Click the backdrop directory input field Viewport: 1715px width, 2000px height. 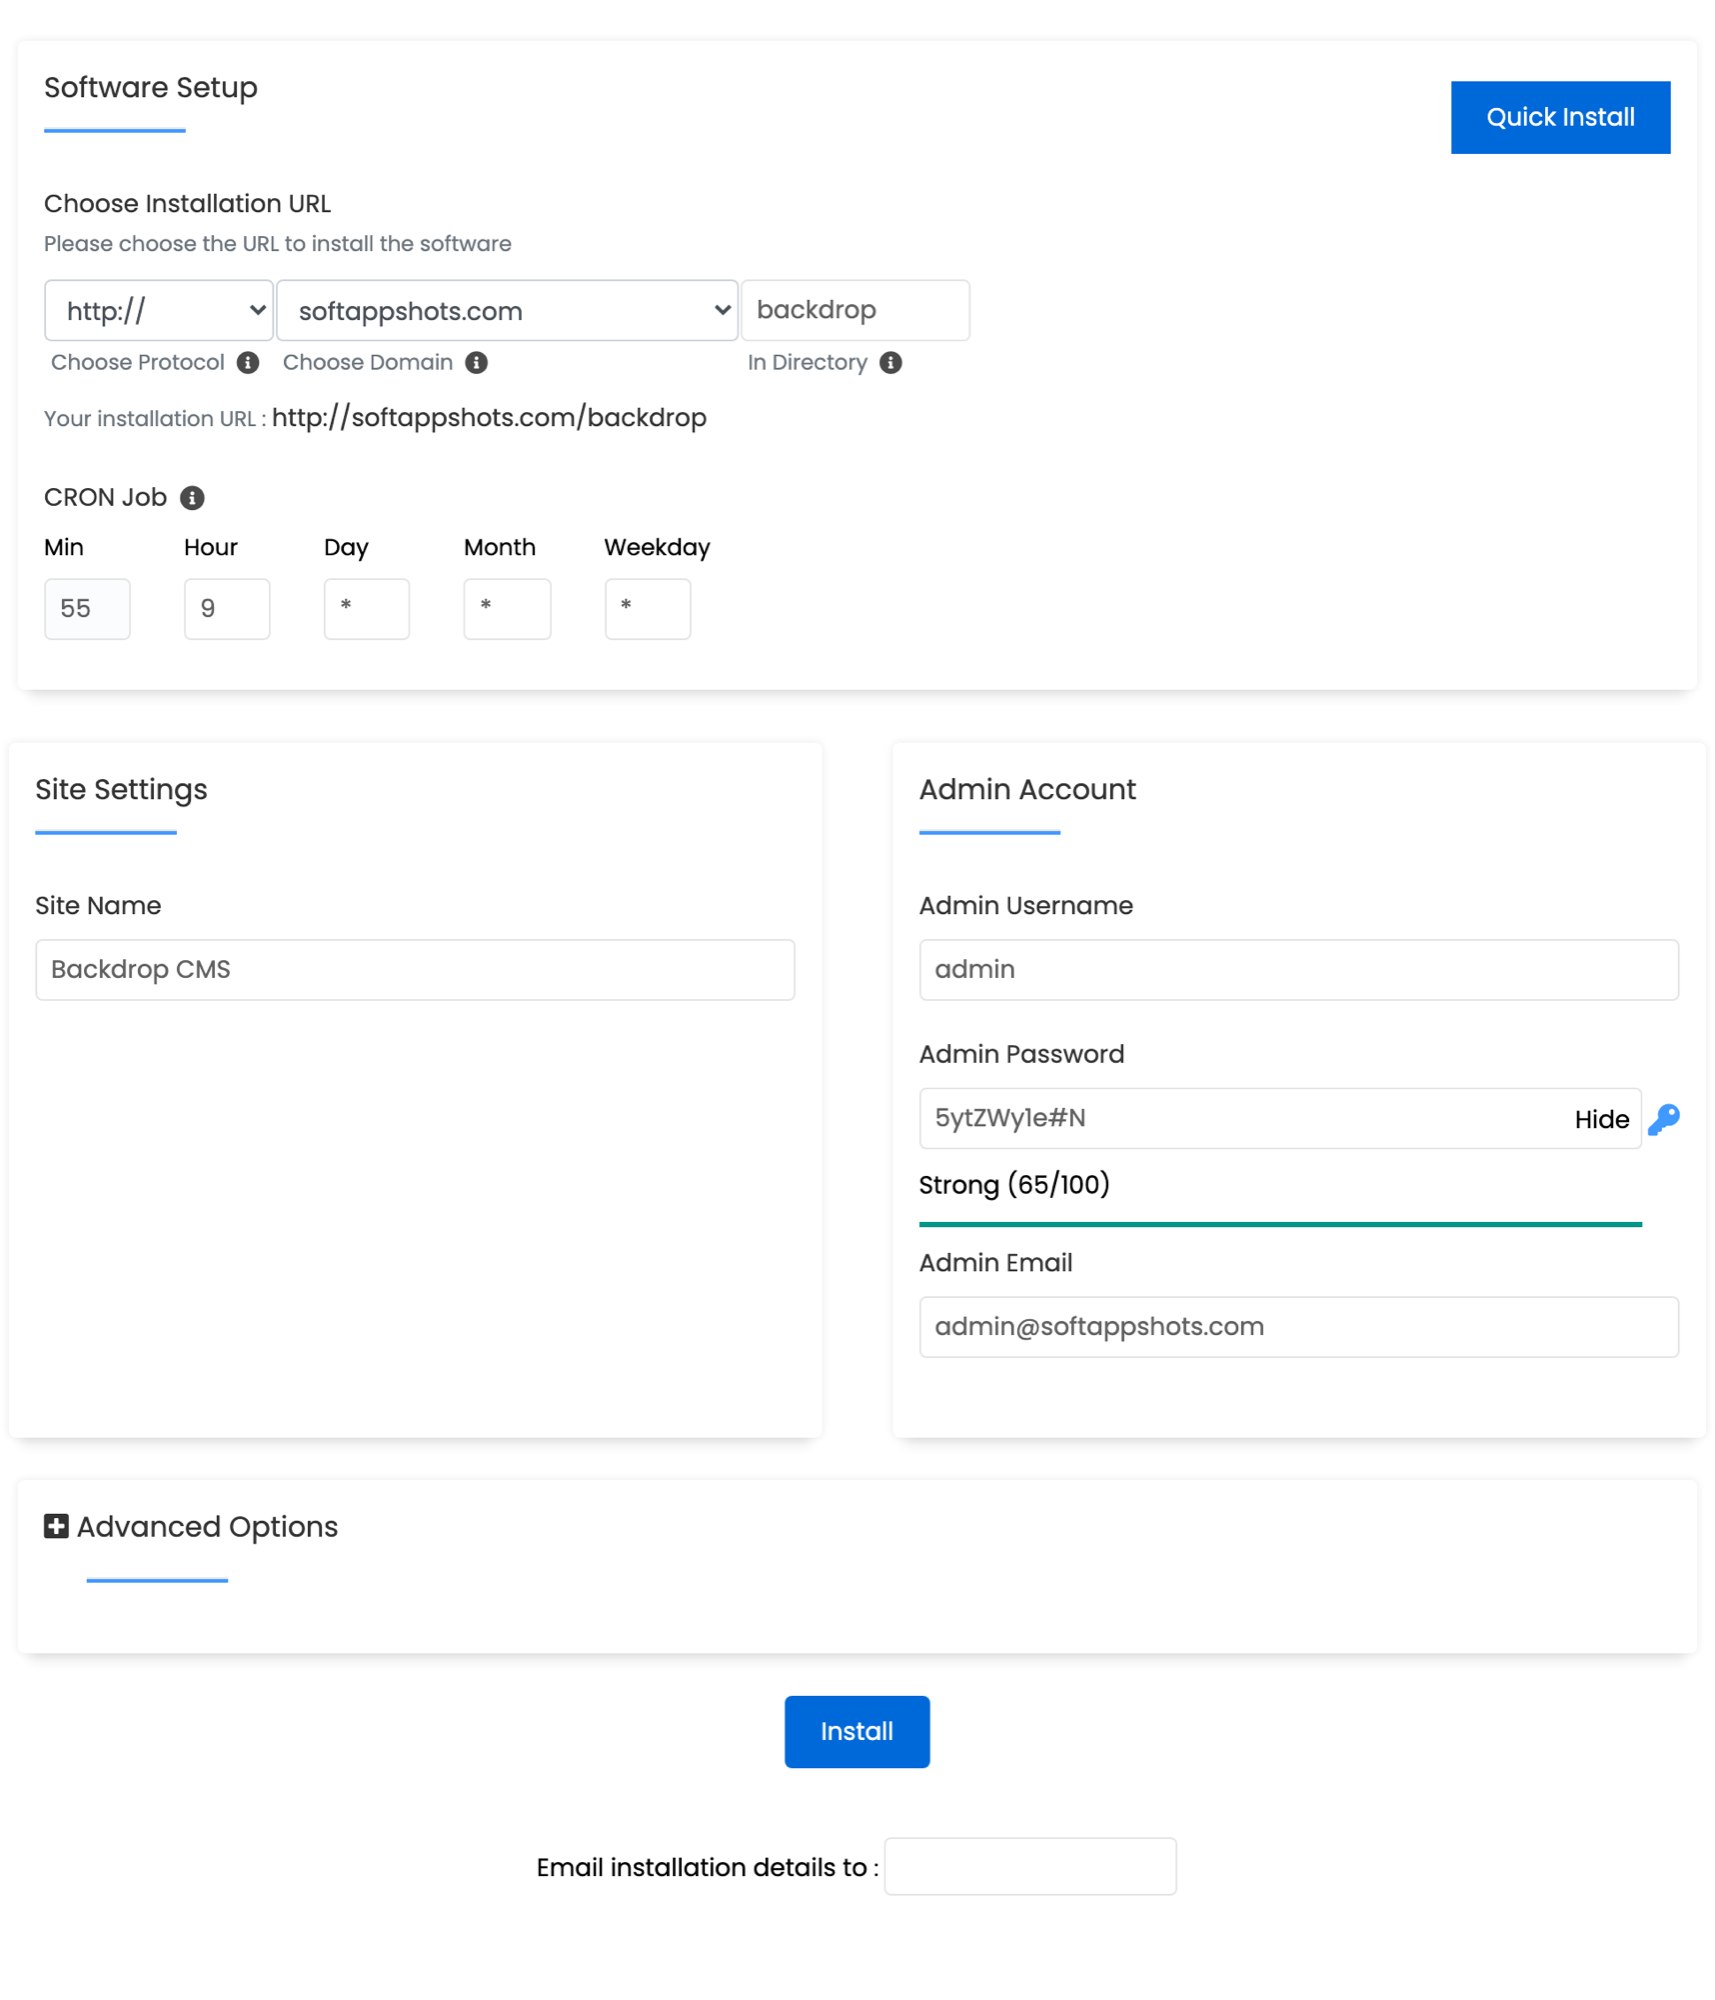tap(855, 310)
